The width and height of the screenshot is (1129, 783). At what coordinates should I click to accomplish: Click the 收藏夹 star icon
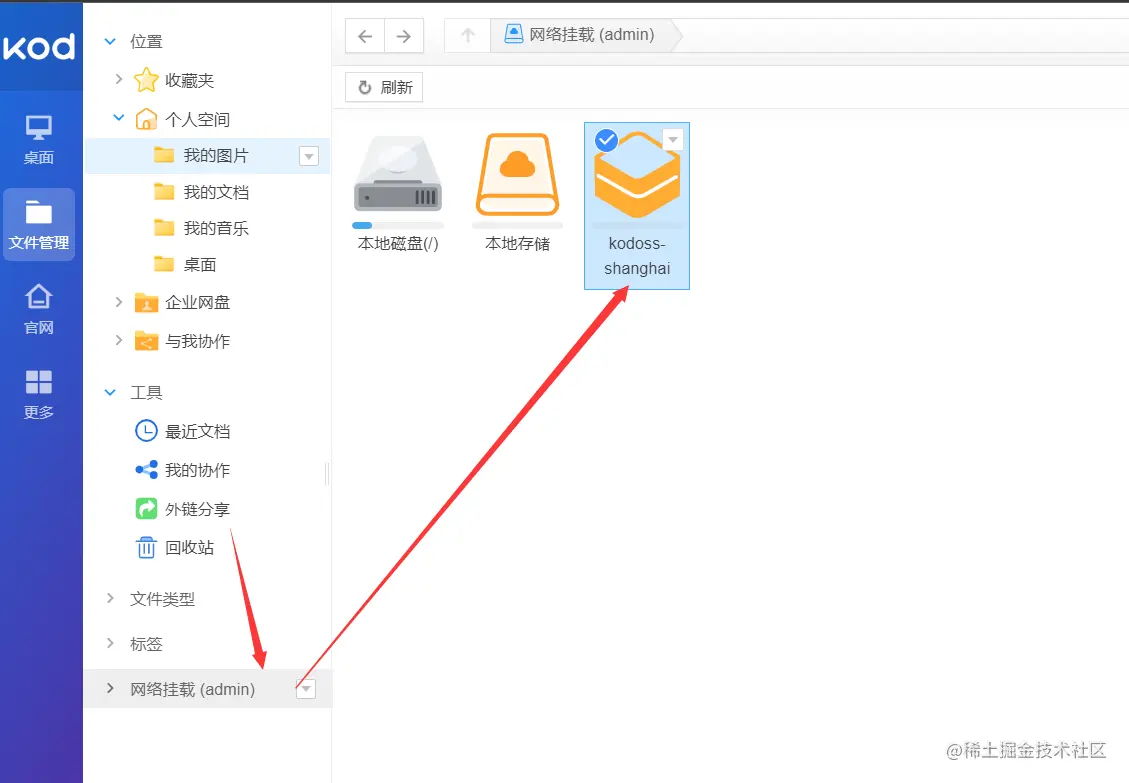click(x=146, y=80)
